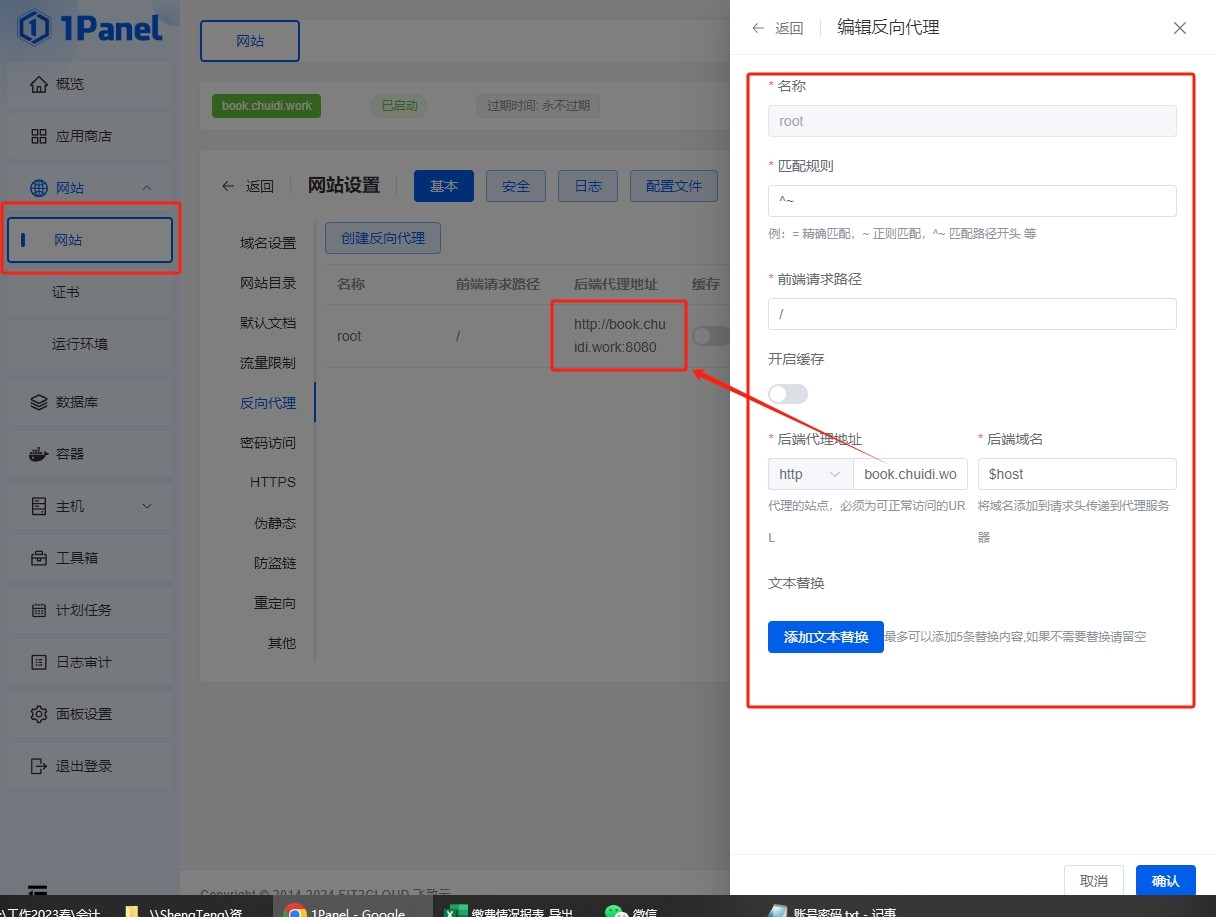The image size is (1216, 917).
Task: Close the 编辑反向代理 drawer
Action: pos(1180,28)
